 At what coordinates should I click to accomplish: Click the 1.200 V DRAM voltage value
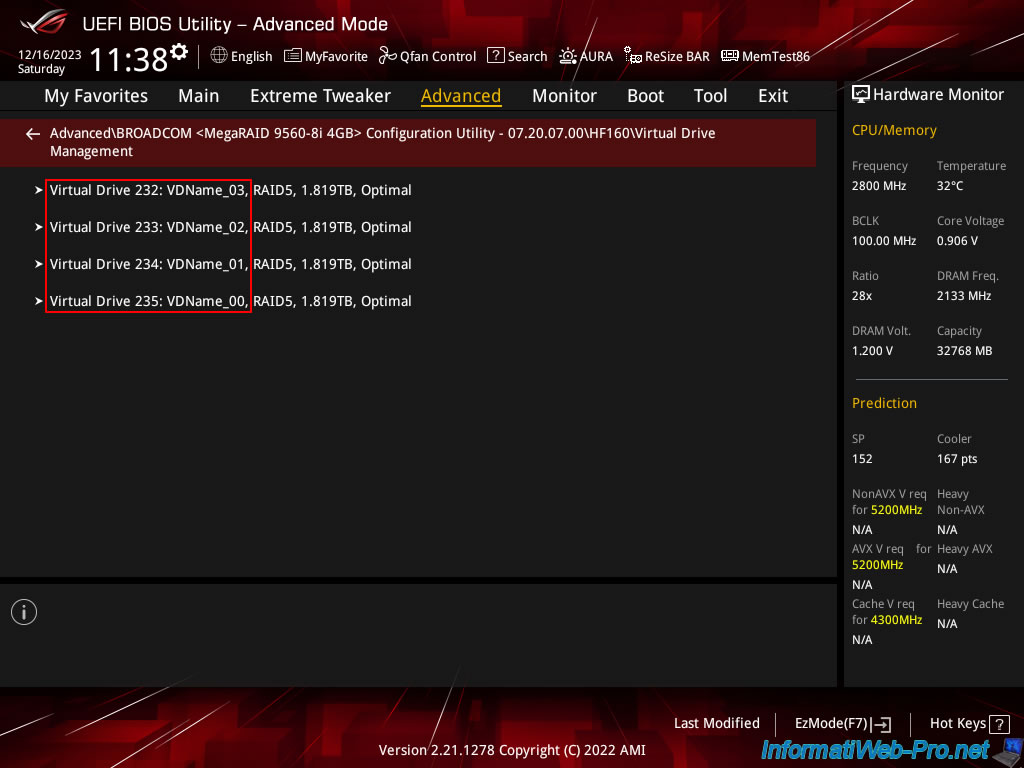[872, 351]
